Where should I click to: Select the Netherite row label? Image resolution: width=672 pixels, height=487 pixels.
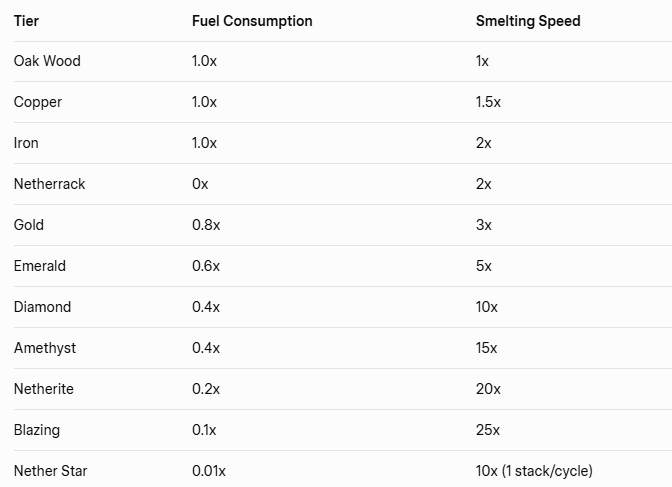click(x=44, y=389)
